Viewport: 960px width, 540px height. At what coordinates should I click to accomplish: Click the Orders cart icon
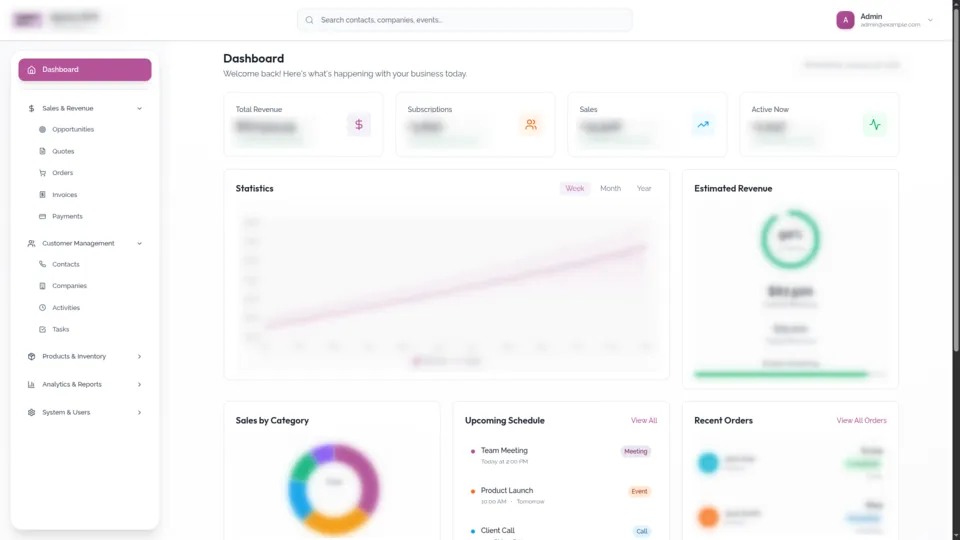[42, 173]
